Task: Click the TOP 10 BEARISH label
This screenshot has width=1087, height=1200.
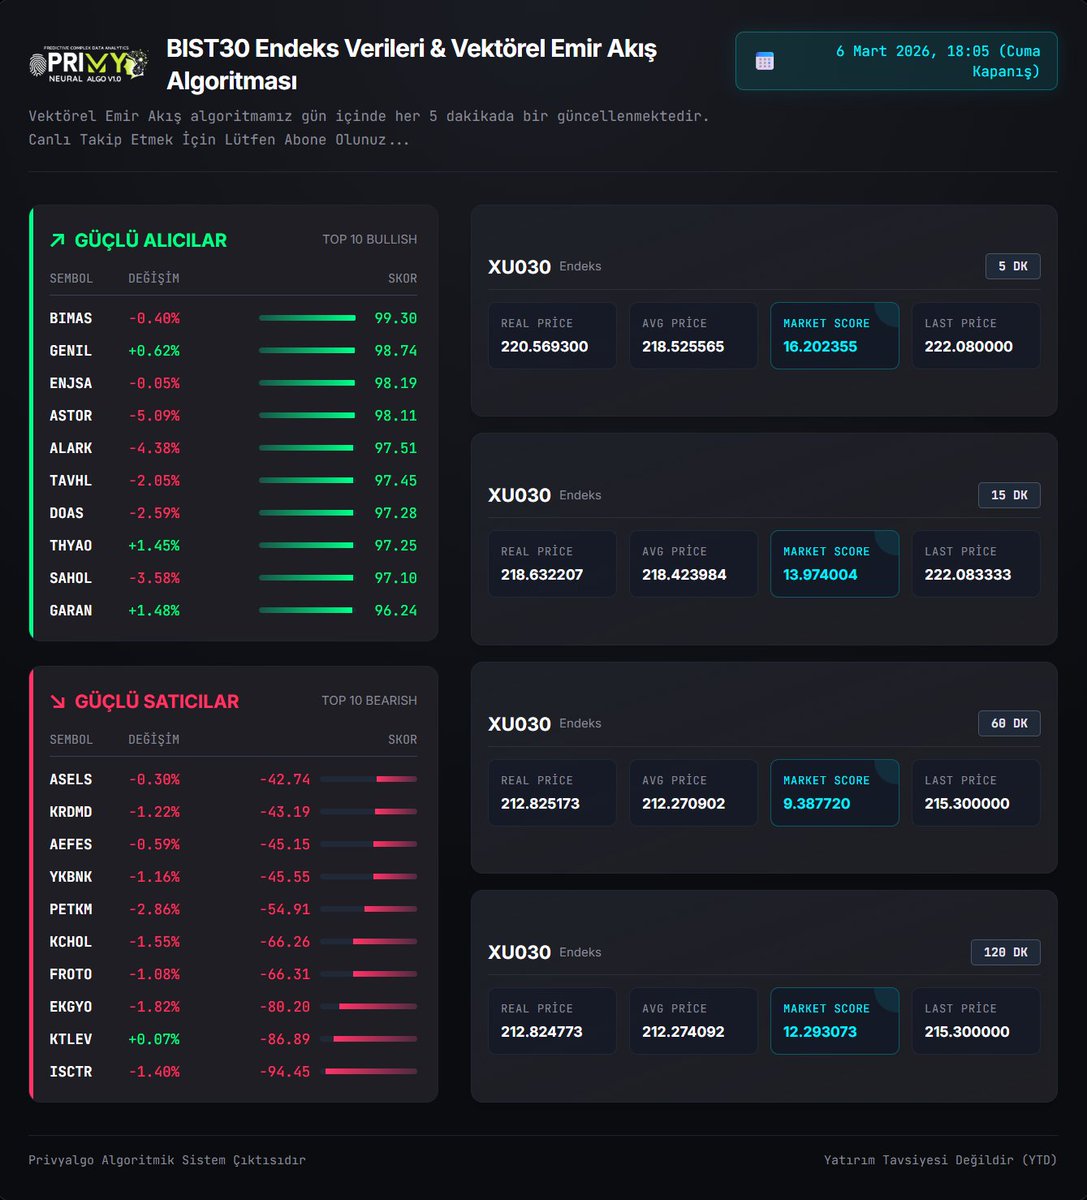Action: pyautogui.click(x=369, y=701)
